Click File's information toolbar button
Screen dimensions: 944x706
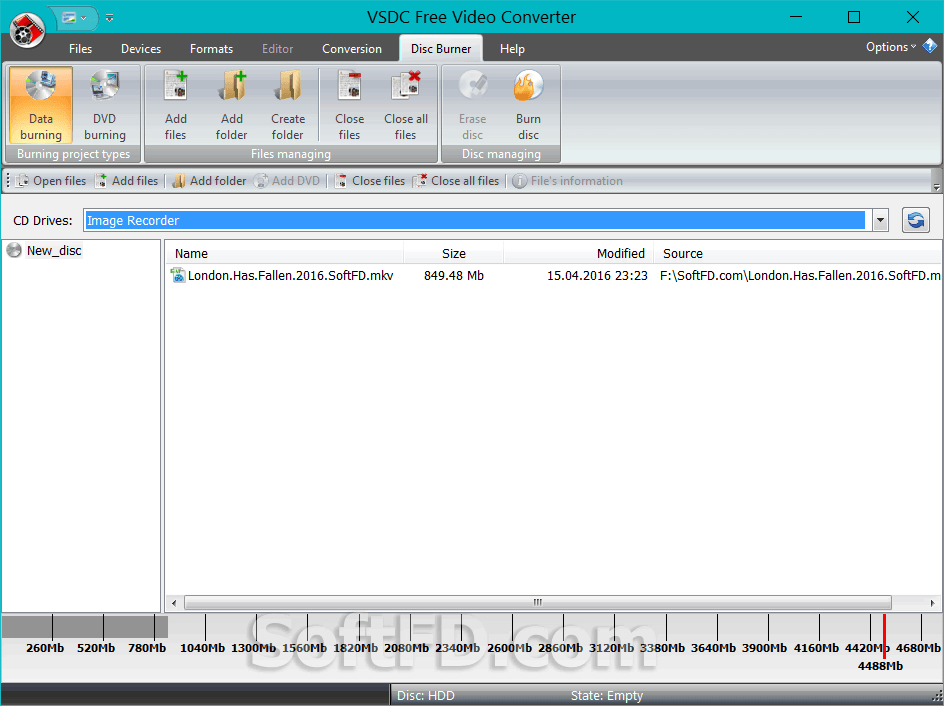tap(568, 181)
